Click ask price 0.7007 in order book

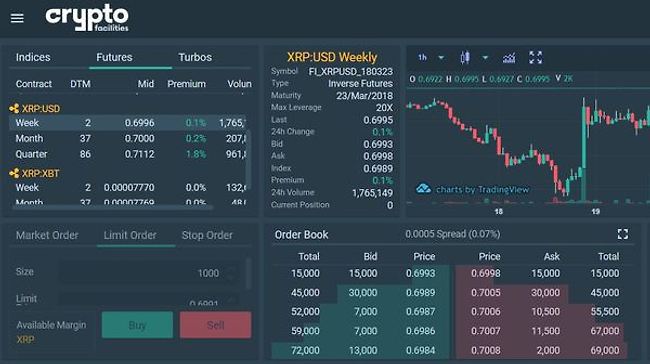point(485,331)
